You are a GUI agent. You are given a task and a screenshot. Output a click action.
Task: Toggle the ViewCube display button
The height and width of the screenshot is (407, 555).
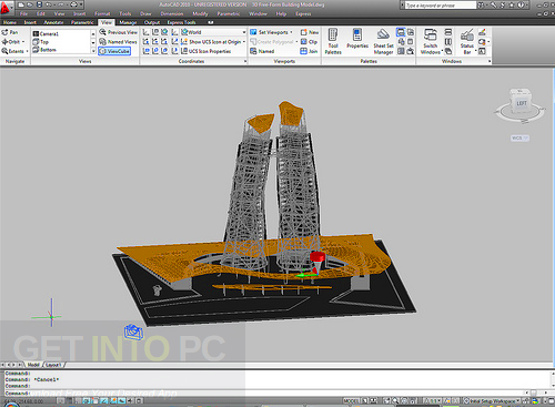pyautogui.click(x=115, y=51)
